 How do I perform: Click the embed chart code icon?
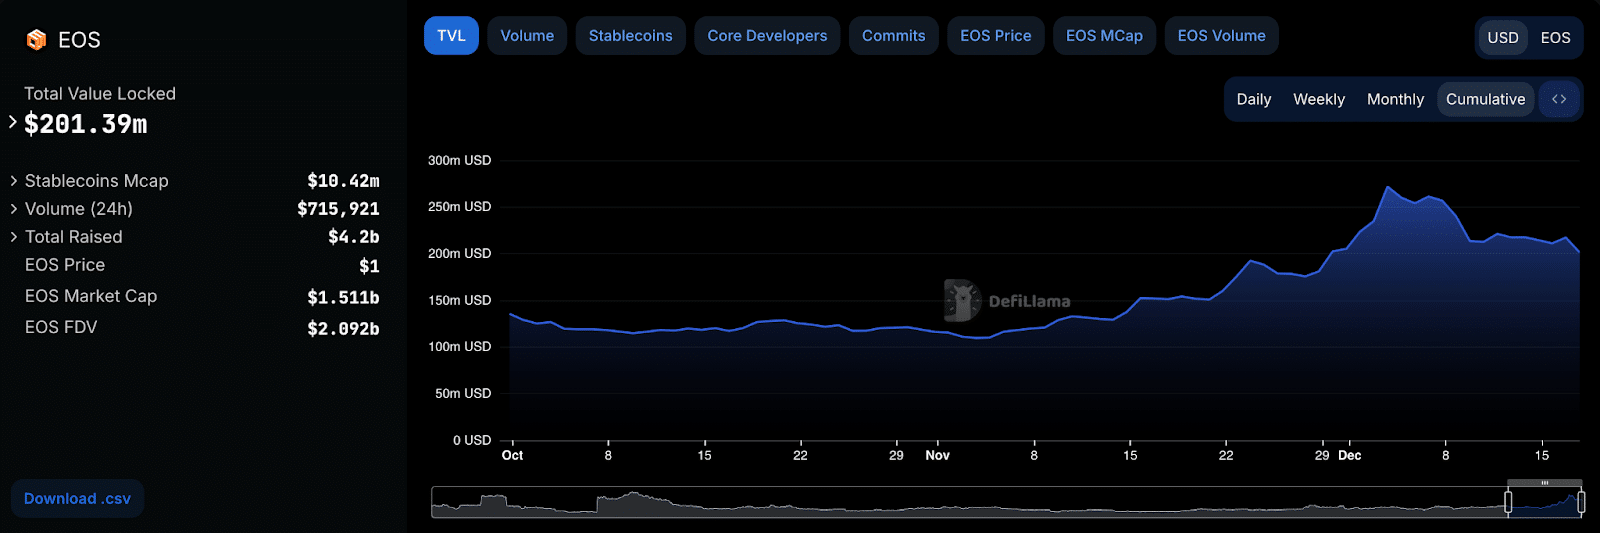(x=1559, y=99)
